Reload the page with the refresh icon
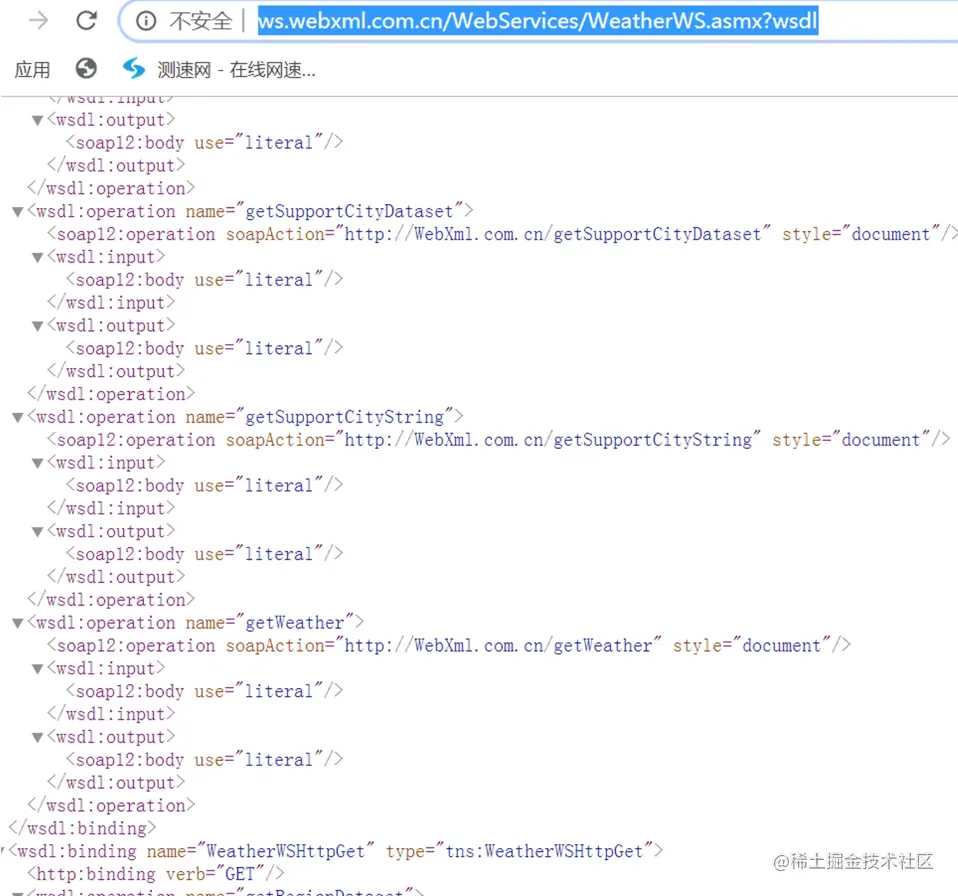This screenshot has height=896, width=958. pyautogui.click(x=86, y=21)
